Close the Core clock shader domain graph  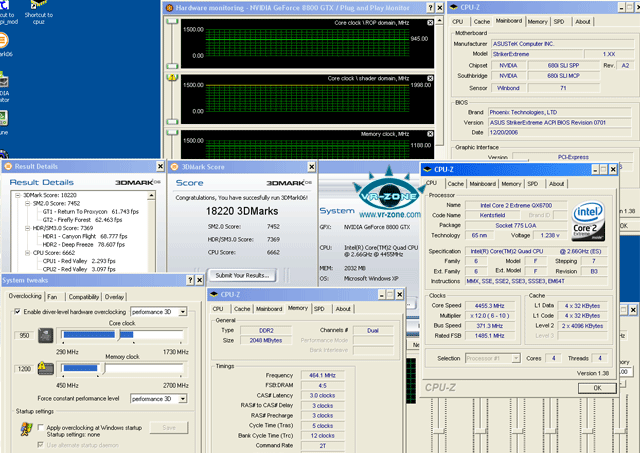pyautogui.click(x=430, y=78)
